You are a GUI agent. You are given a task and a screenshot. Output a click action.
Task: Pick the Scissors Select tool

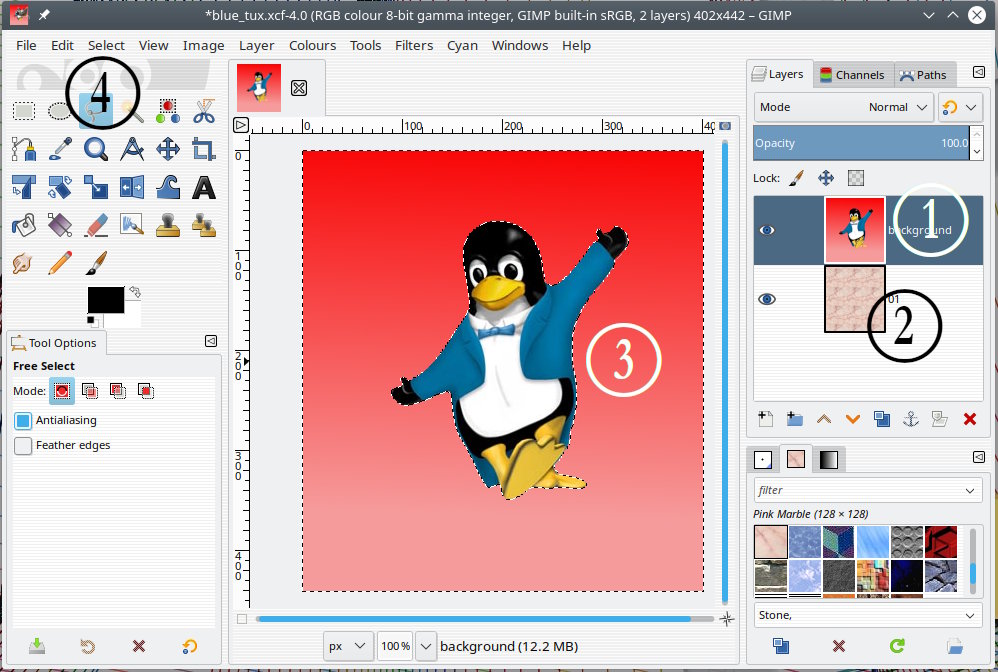pyautogui.click(x=204, y=111)
